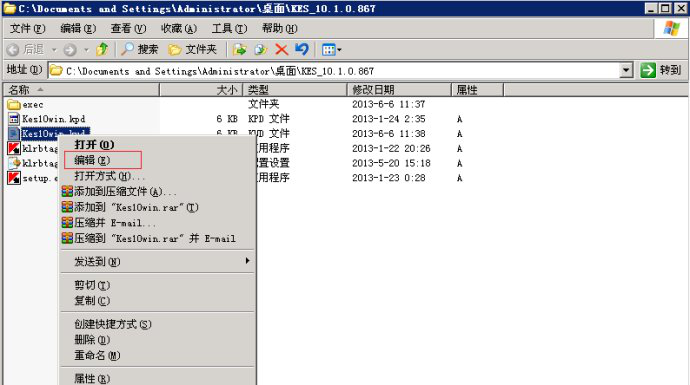Choose 删除(D) in context menu

point(157,340)
